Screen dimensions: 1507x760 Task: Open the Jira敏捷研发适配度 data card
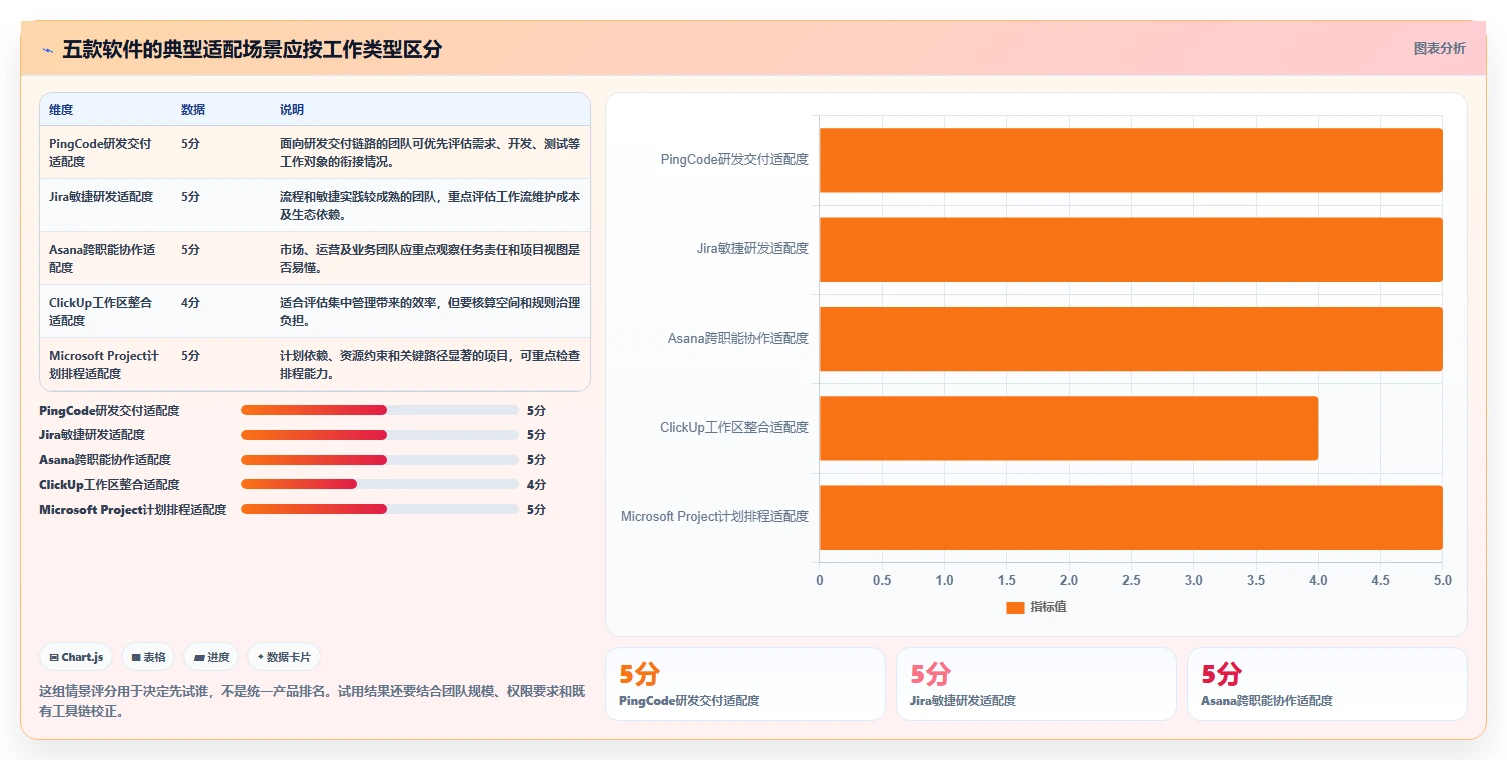pos(1036,684)
